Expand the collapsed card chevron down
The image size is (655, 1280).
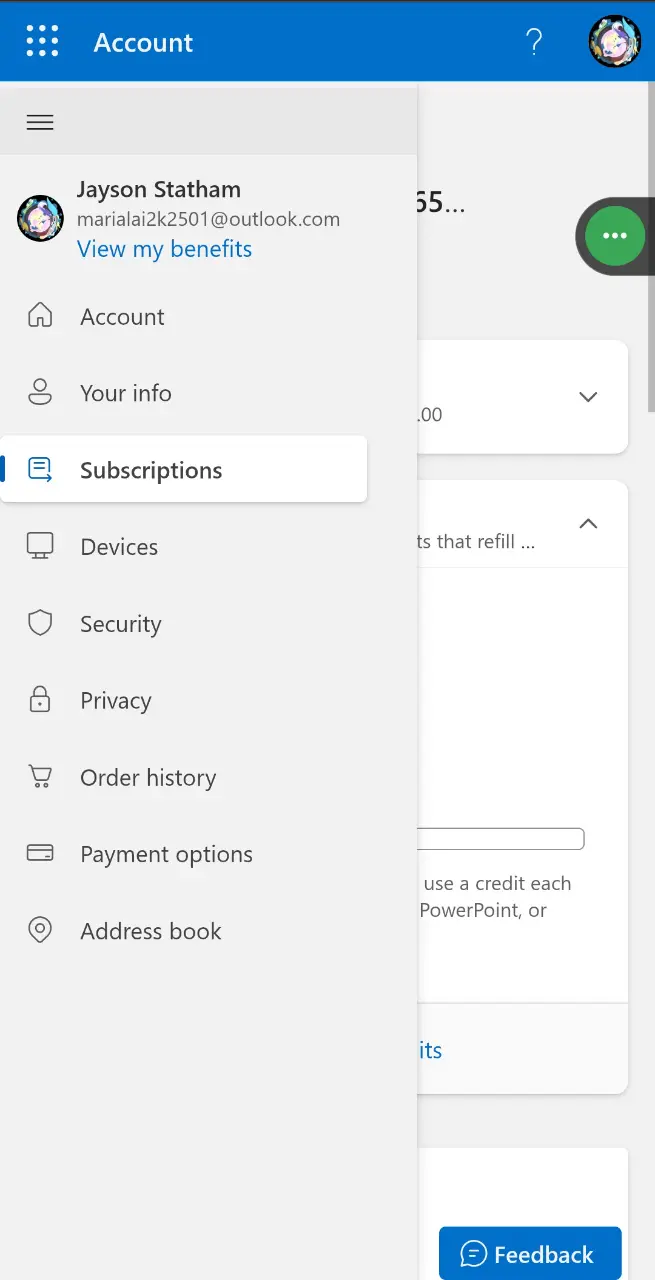click(588, 397)
